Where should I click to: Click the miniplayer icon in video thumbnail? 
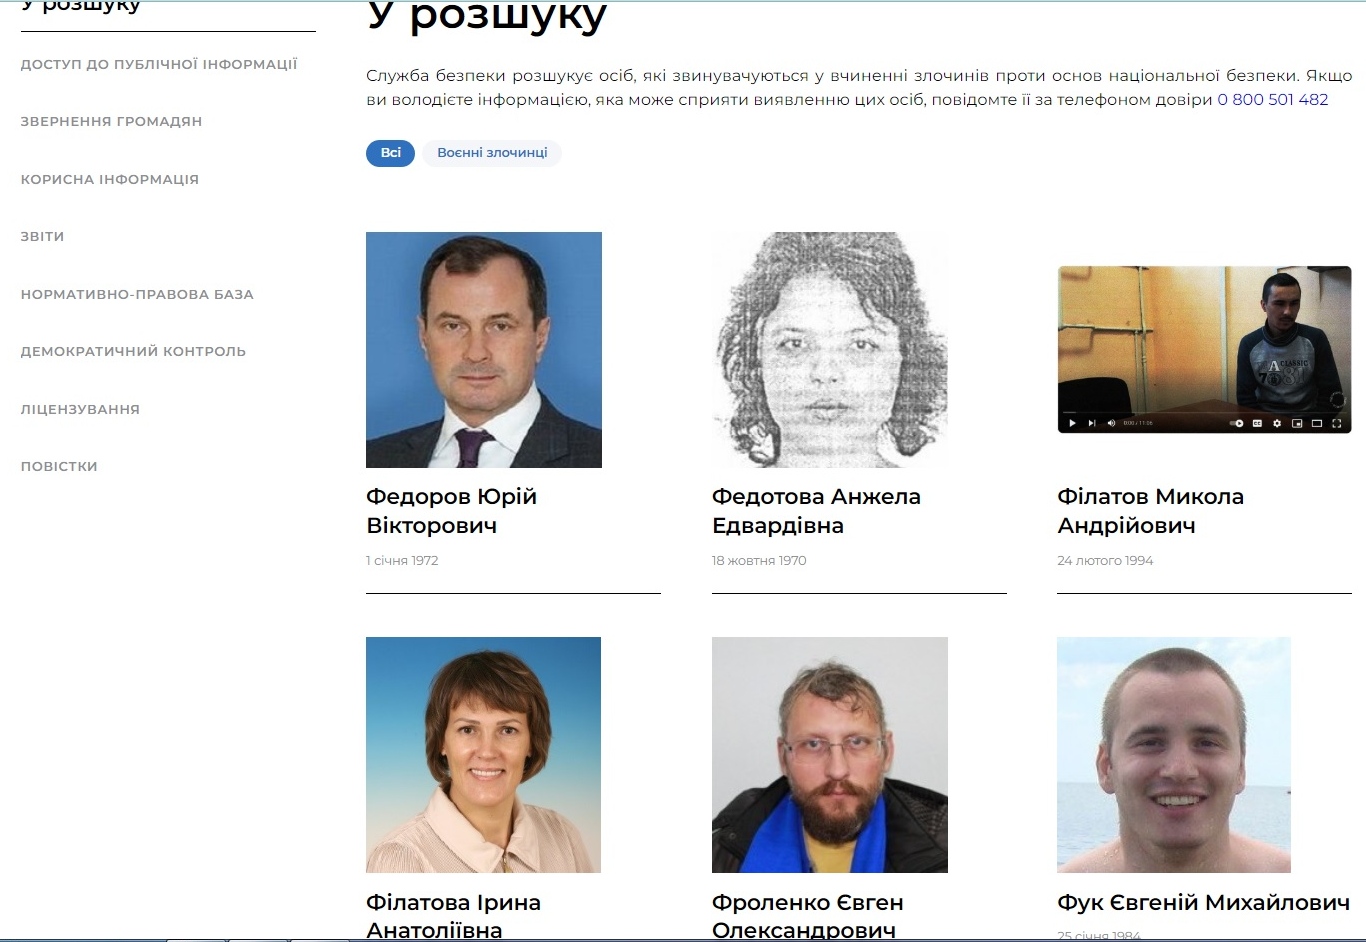coord(1297,423)
